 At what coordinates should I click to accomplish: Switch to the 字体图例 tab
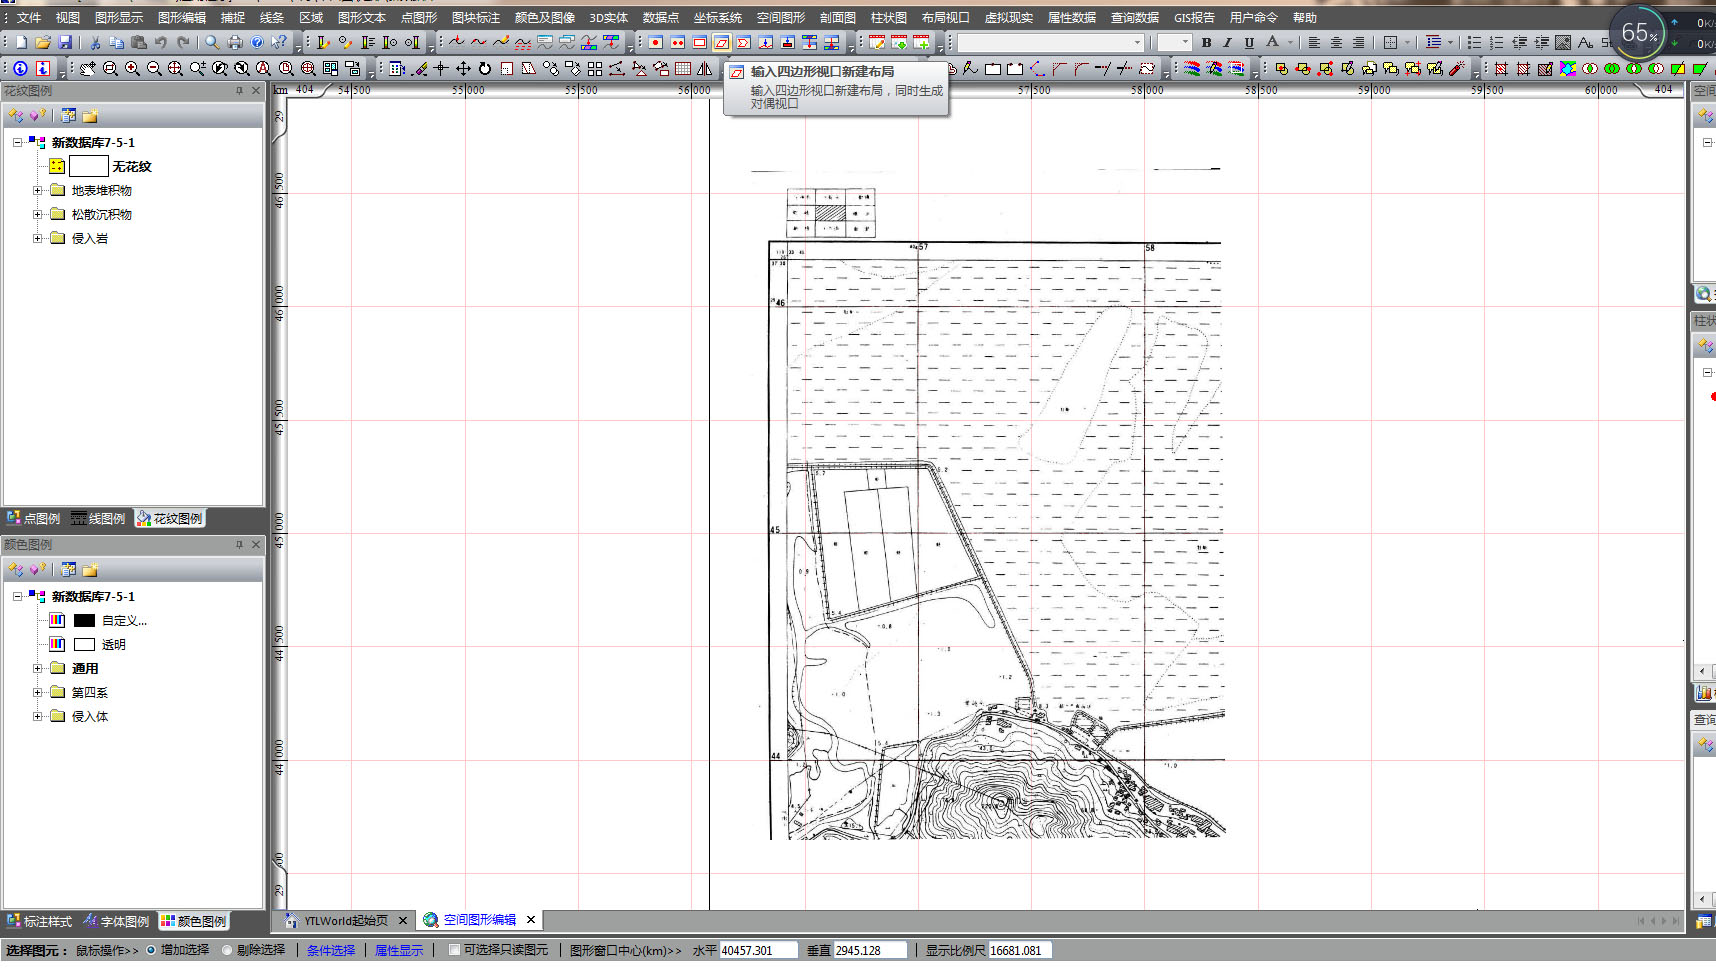(117, 921)
